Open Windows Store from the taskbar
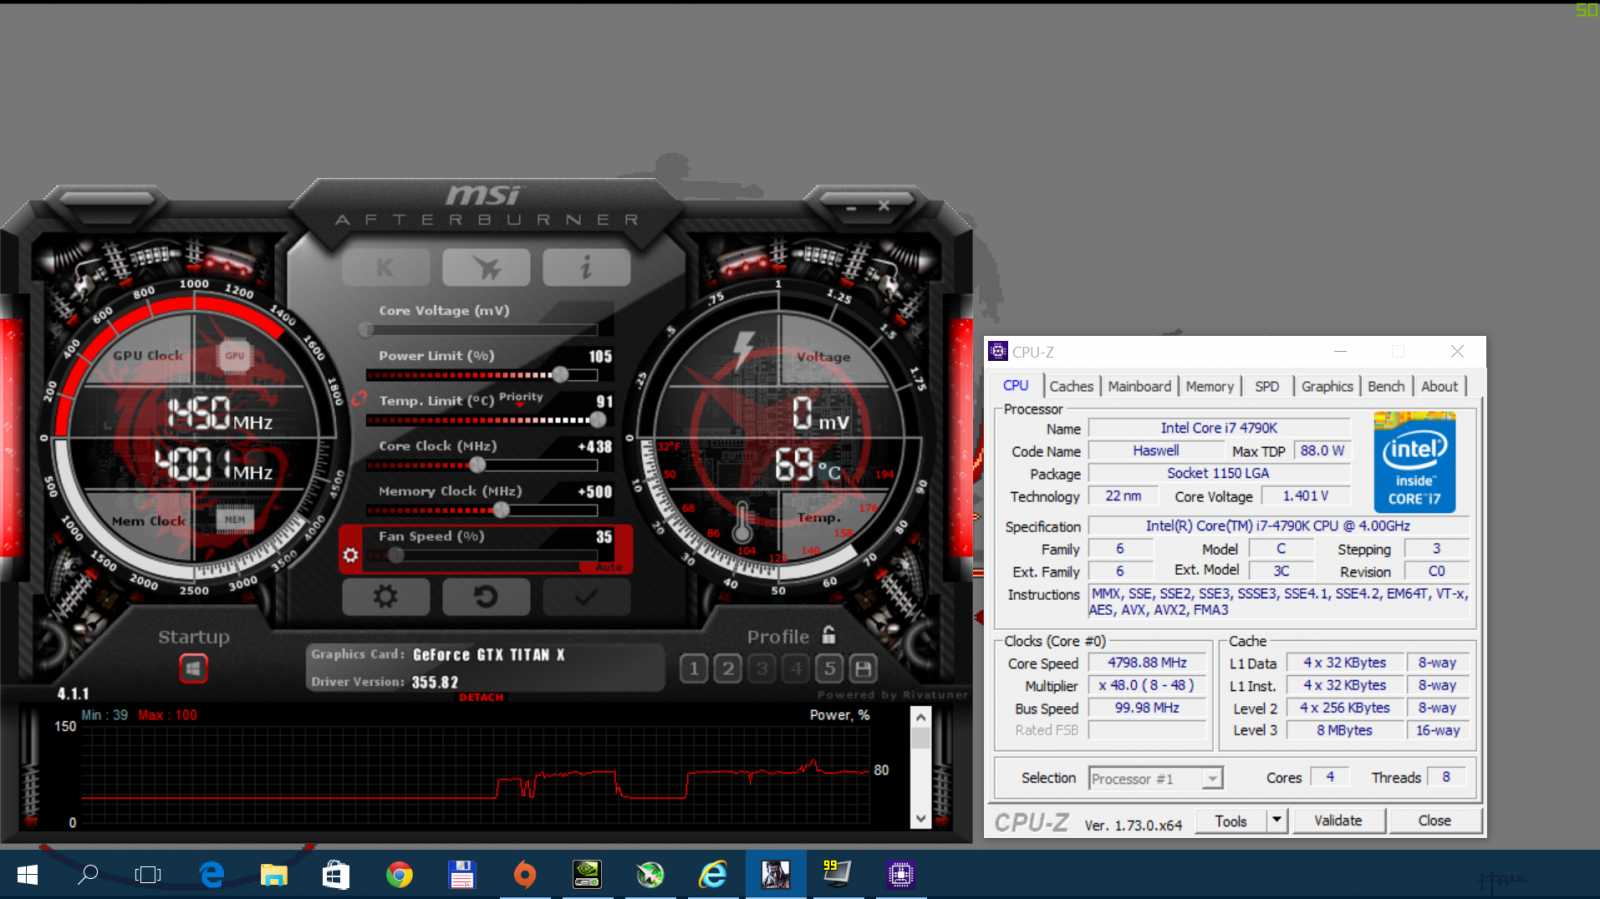1600x899 pixels. (336, 875)
